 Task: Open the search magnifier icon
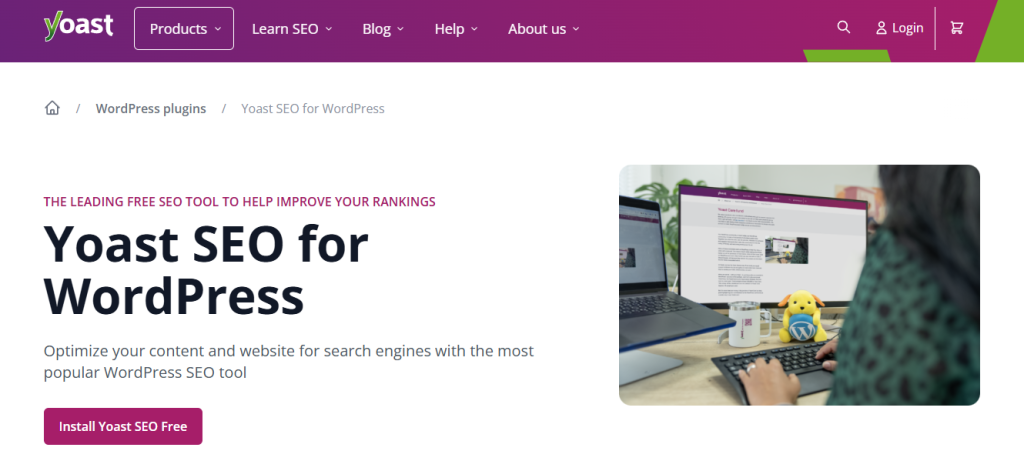tap(844, 27)
